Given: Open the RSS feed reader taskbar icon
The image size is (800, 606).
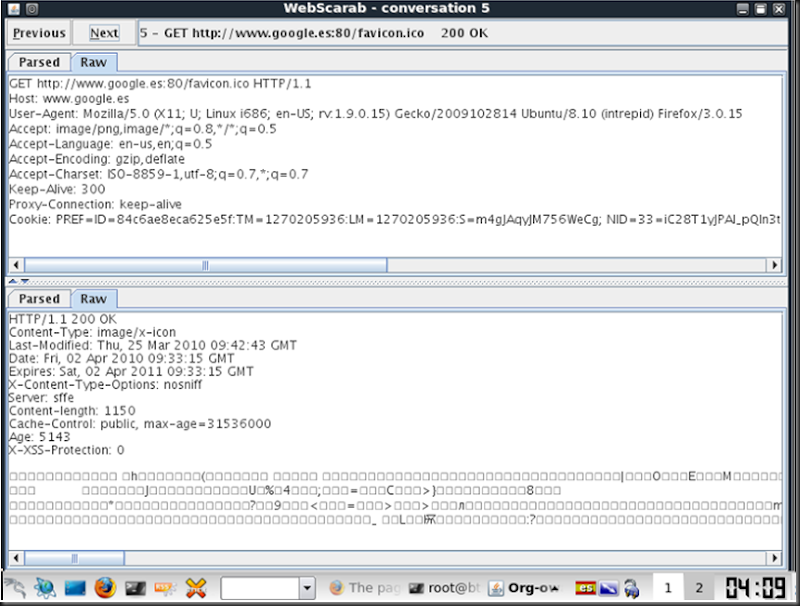Looking at the screenshot, I should [x=165, y=589].
